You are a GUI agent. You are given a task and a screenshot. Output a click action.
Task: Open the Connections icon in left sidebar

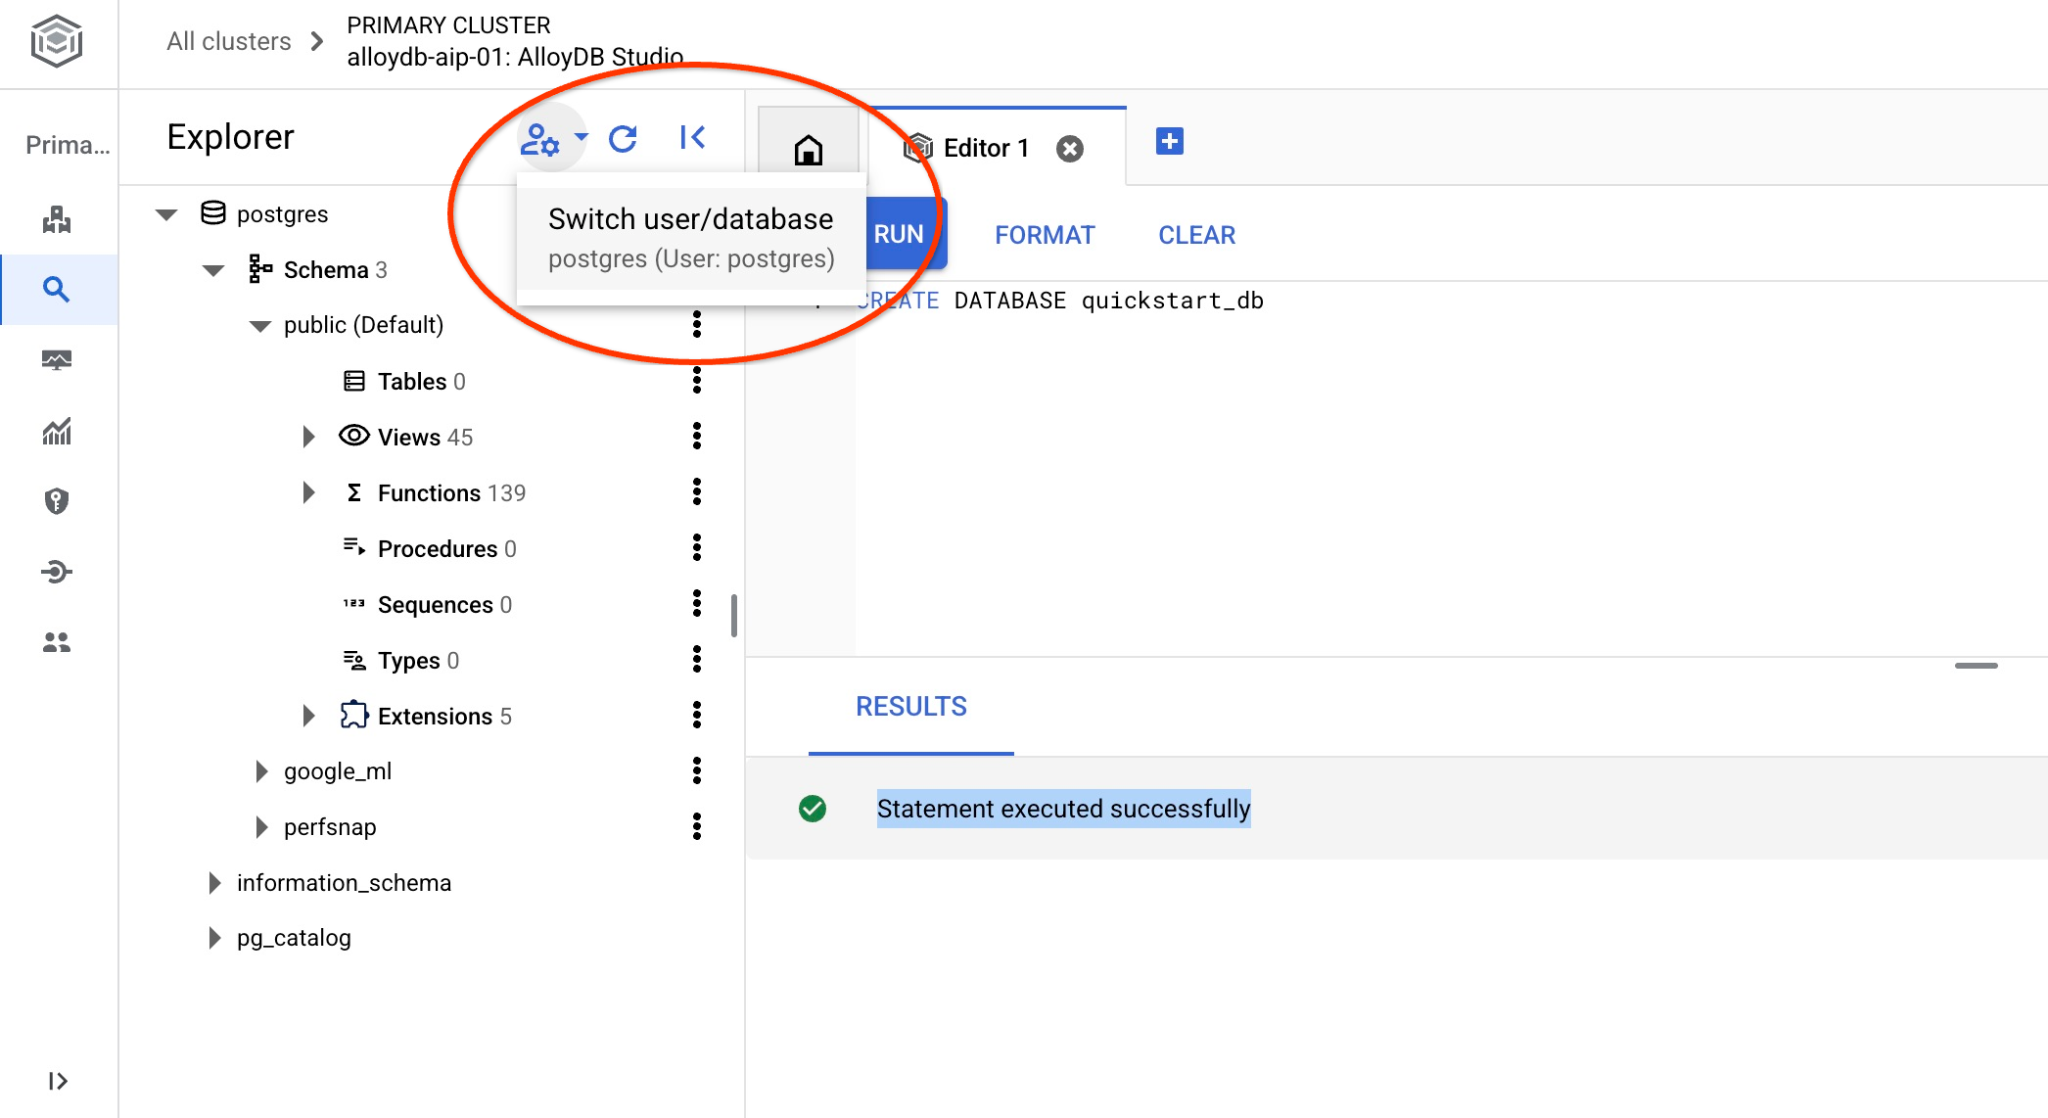coord(57,572)
